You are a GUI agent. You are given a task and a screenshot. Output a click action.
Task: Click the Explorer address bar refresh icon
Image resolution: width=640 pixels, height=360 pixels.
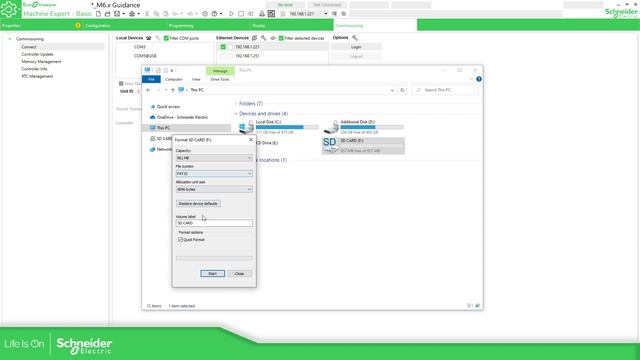point(402,90)
